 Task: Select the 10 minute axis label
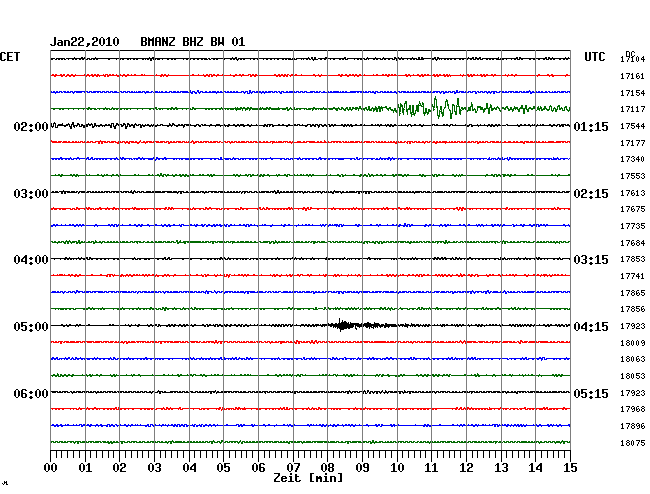397,468
